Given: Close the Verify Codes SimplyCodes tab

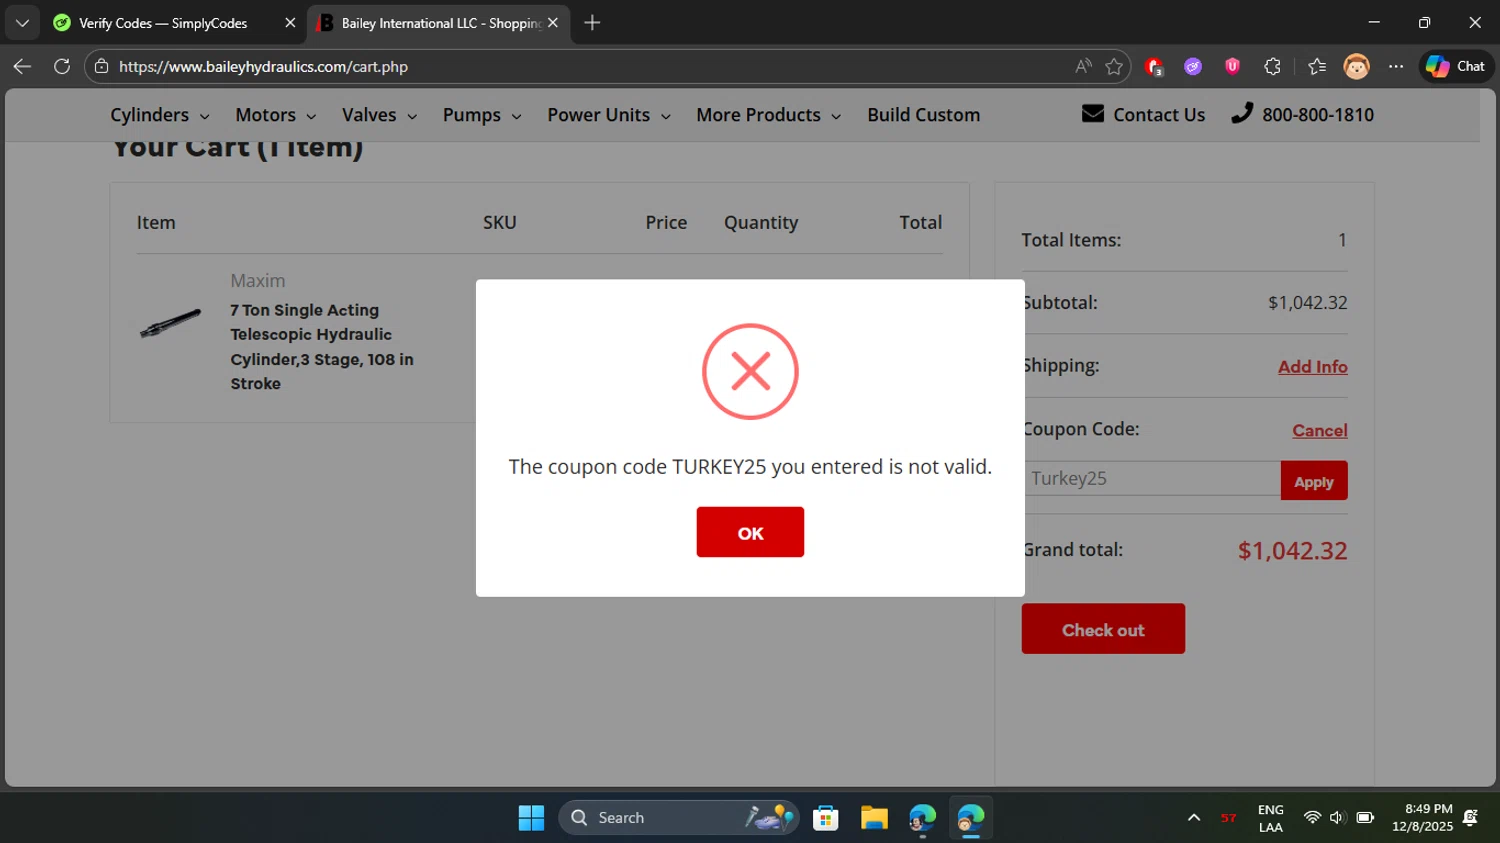Looking at the screenshot, I should coord(290,22).
